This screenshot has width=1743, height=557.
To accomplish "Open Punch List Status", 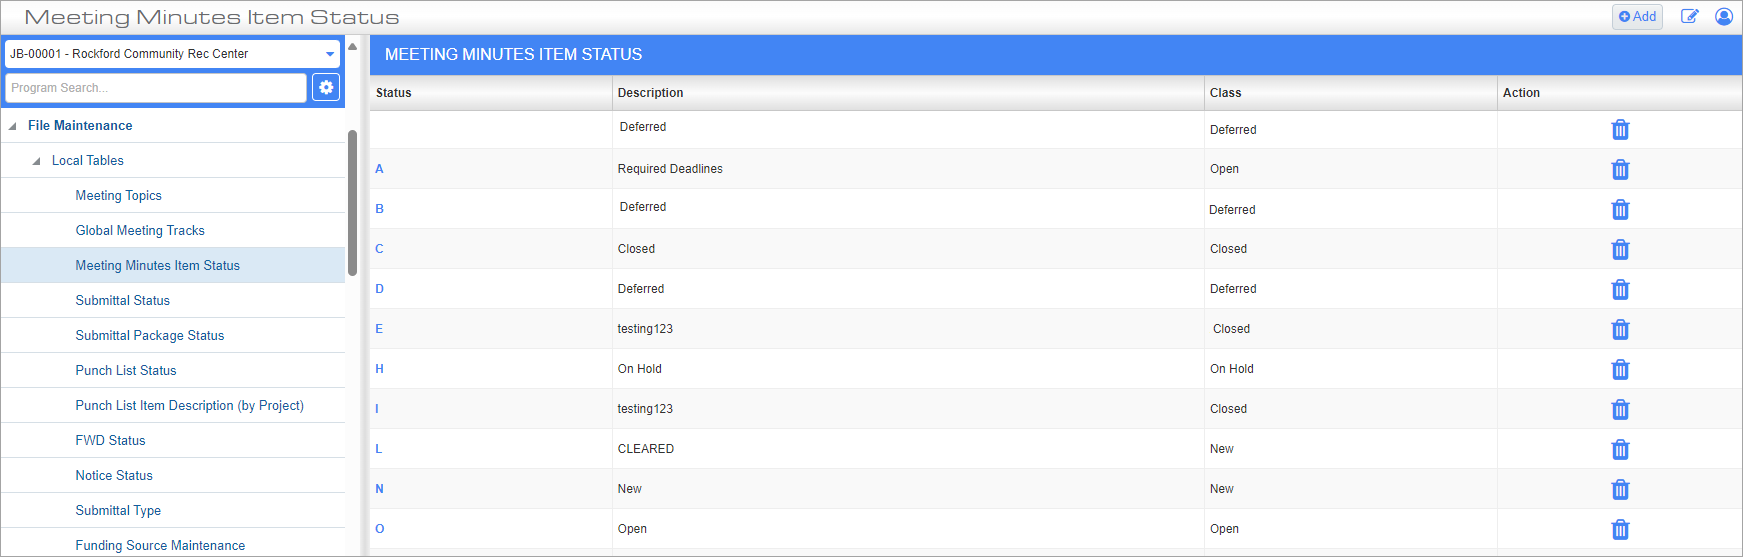I will pos(126,371).
